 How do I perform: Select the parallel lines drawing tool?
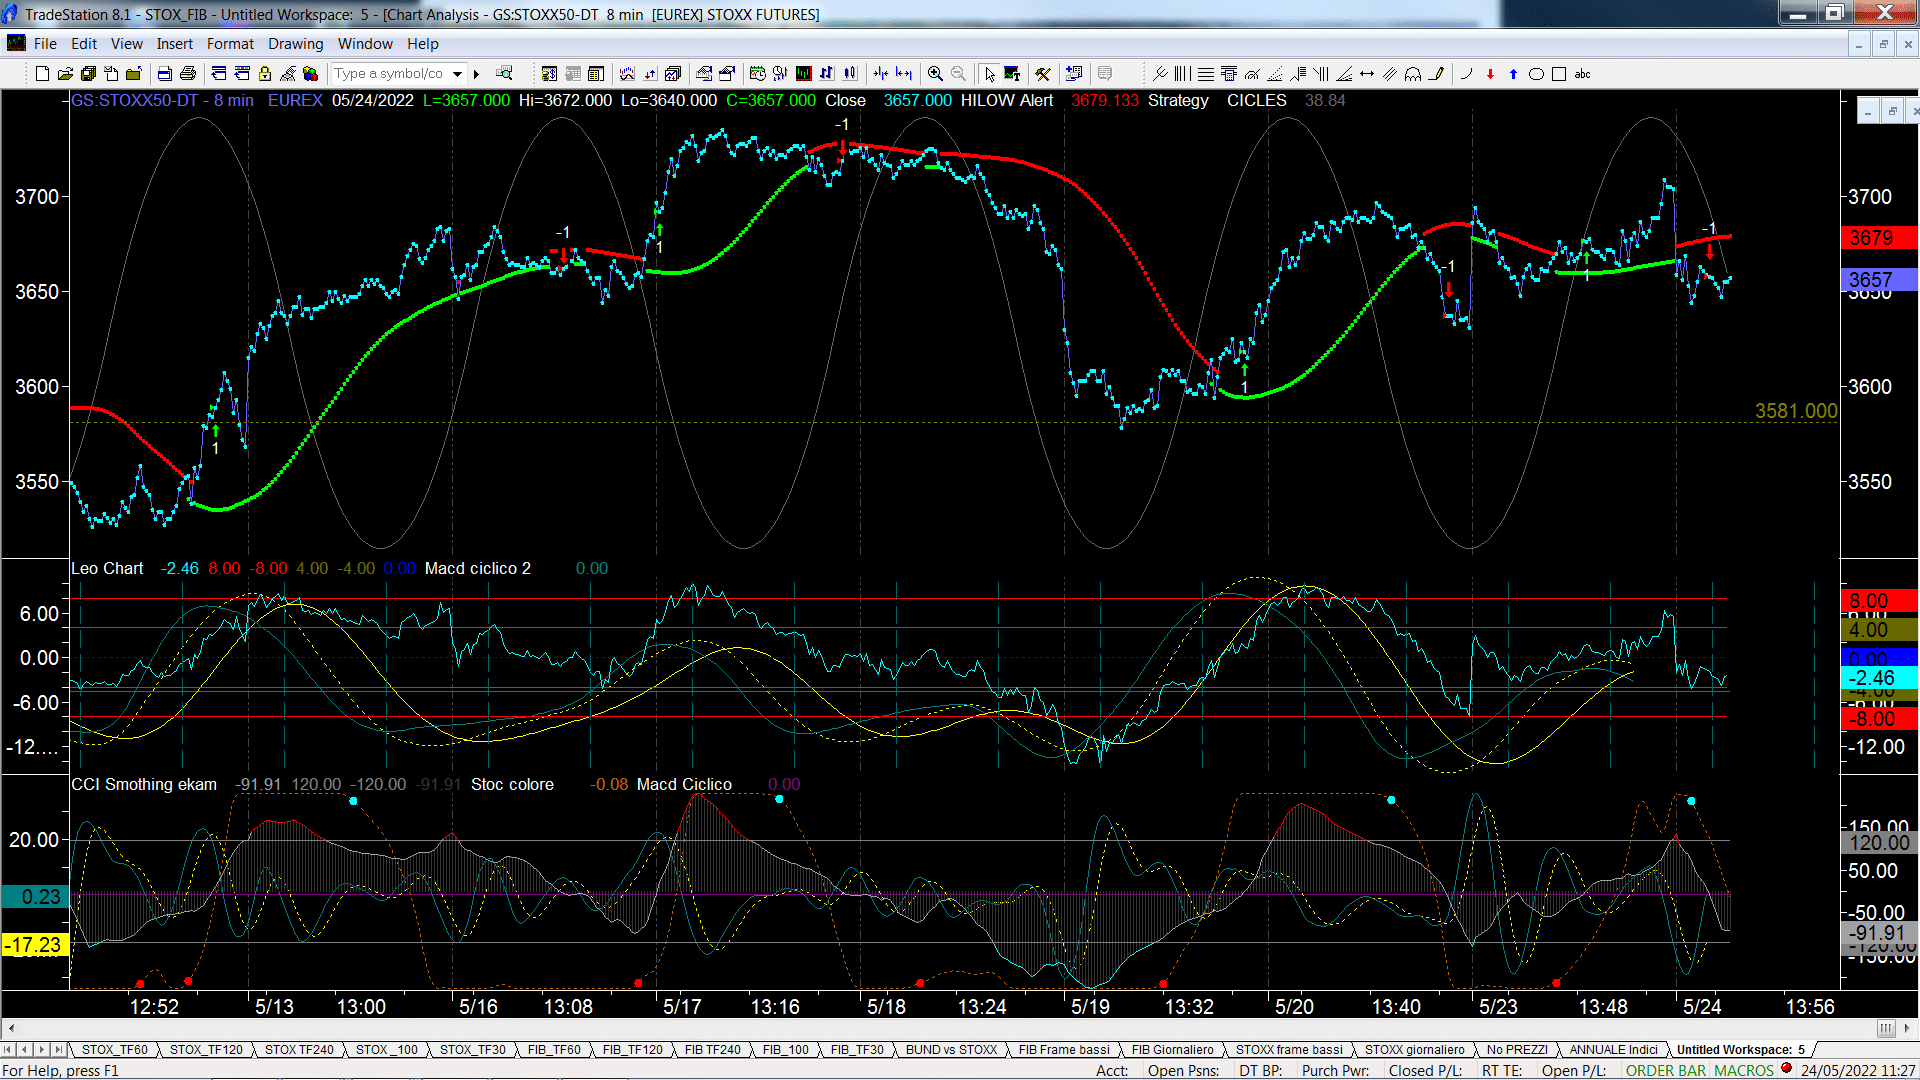tap(1390, 73)
